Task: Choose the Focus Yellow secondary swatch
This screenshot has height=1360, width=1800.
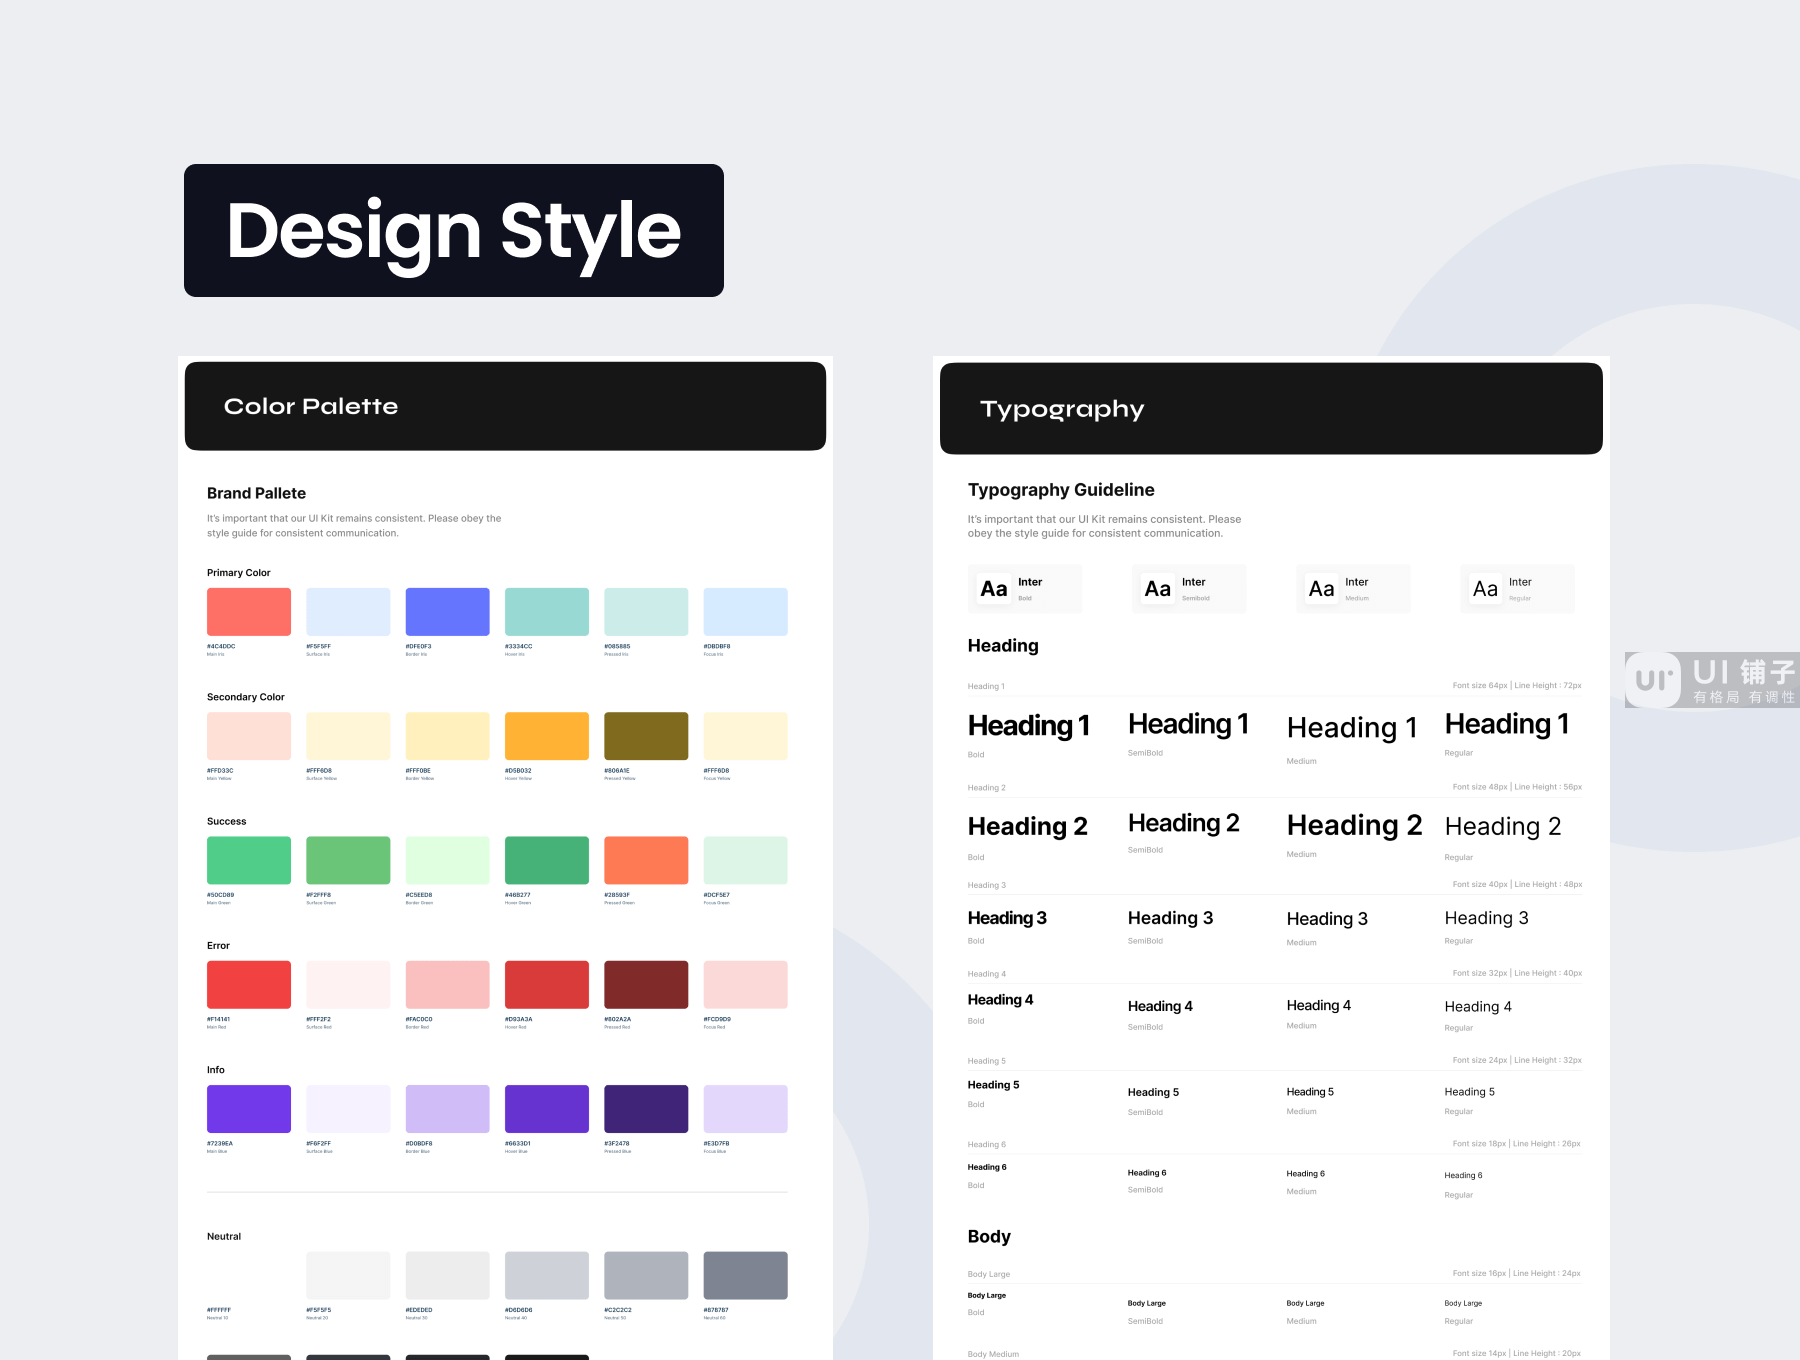Action: click(746, 736)
